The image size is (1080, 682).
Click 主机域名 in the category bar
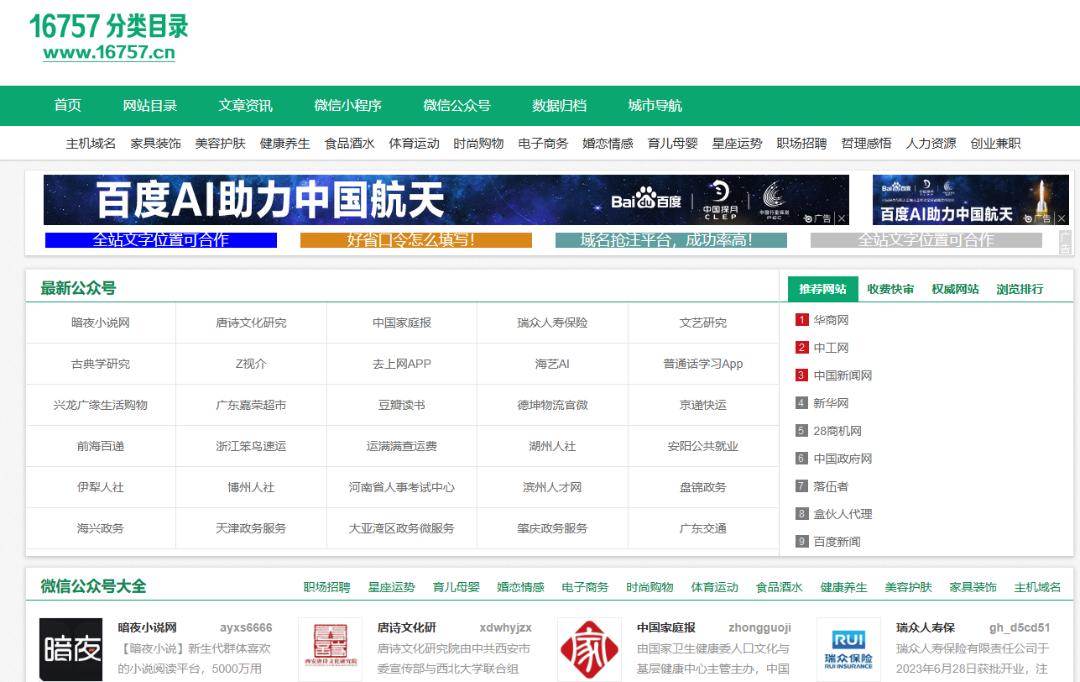91,143
